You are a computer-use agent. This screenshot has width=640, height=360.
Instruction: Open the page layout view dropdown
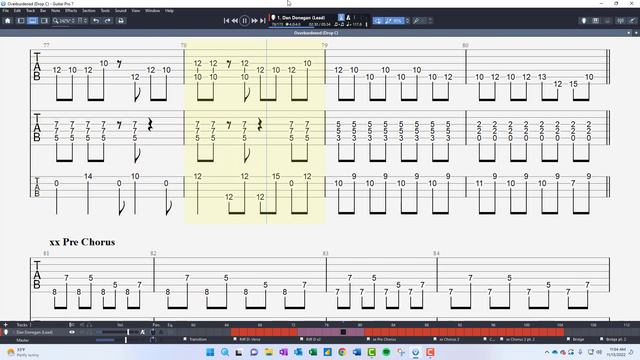pos(82,20)
